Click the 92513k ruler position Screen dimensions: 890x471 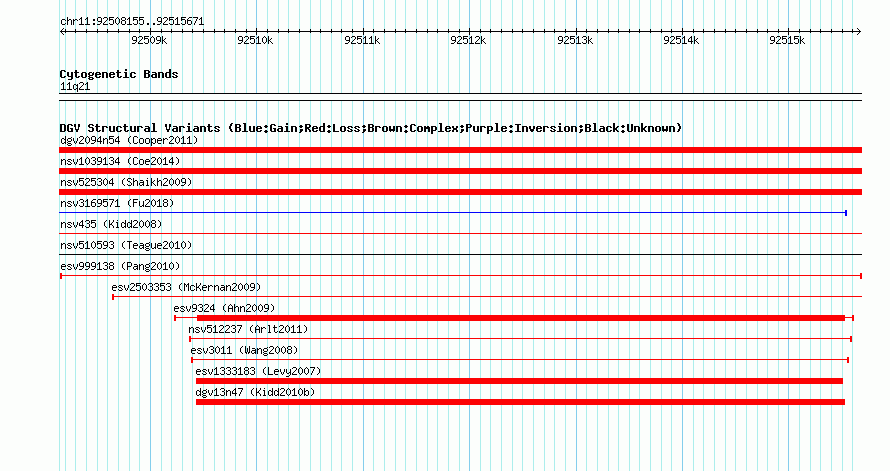(575, 40)
